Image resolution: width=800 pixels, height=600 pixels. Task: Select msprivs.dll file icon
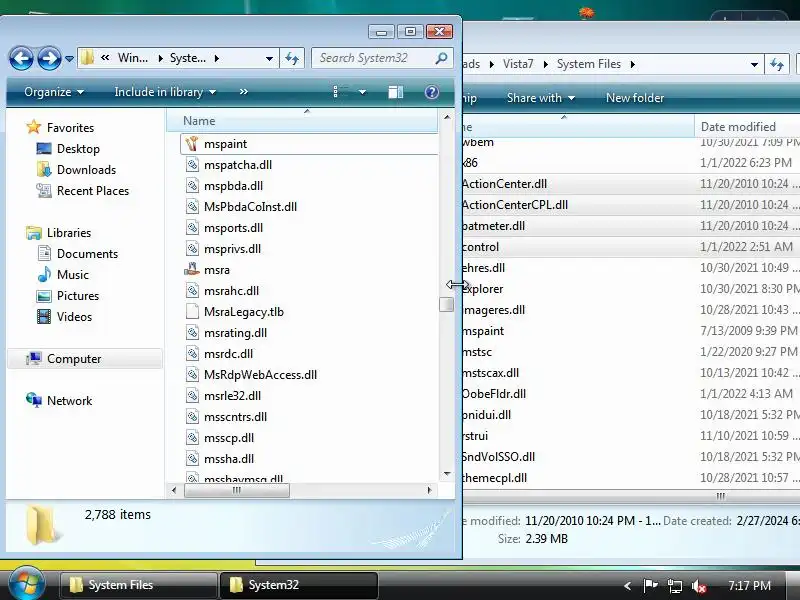coord(192,248)
